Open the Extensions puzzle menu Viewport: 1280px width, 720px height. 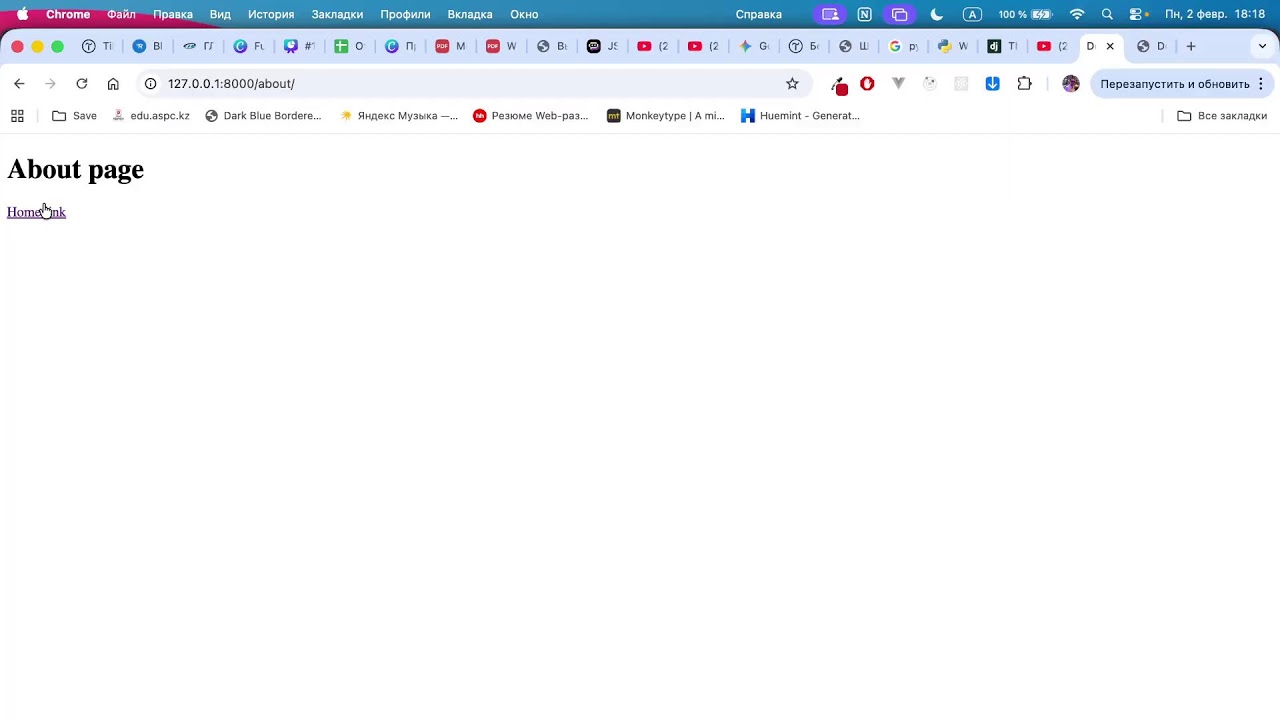pos(1024,84)
